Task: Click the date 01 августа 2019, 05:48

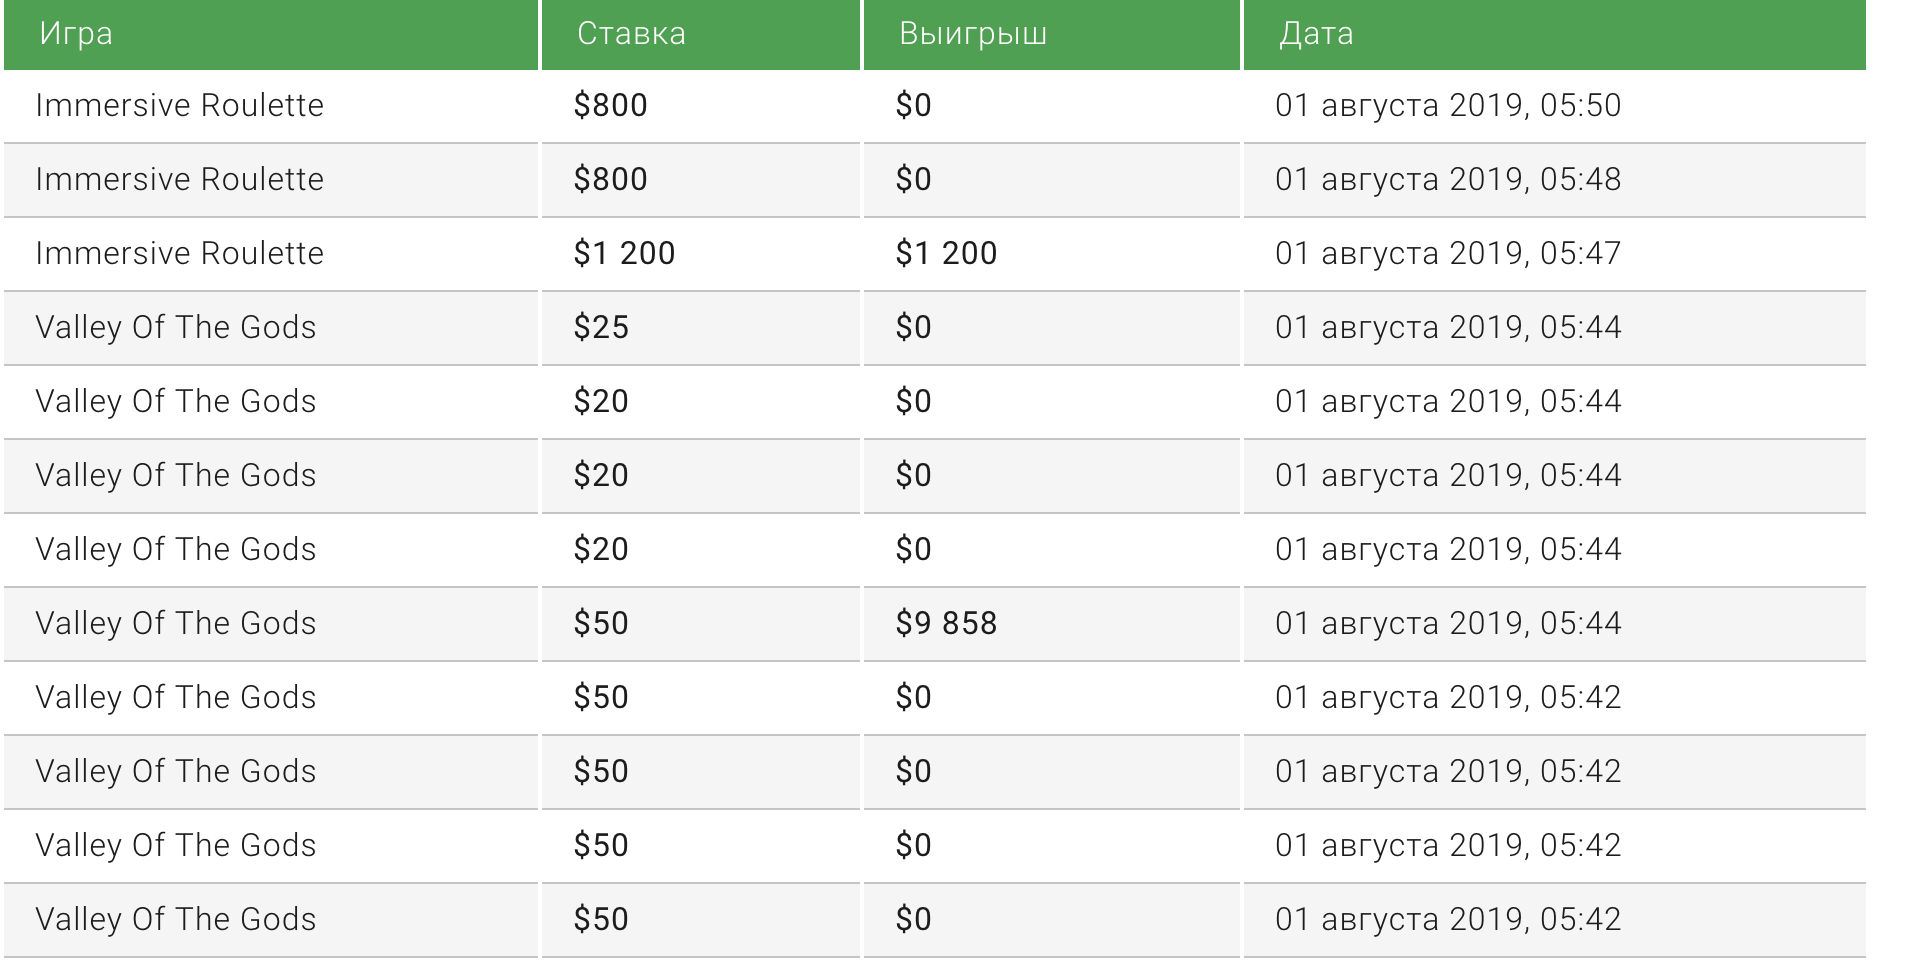Action: (1447, 180)
